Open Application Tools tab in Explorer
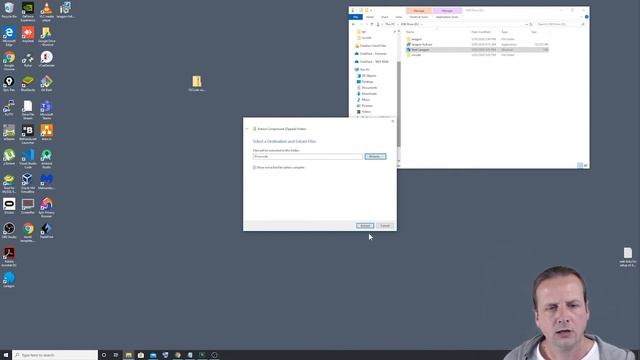The height and width of the screenshot is (360, 640). point(447,17)
